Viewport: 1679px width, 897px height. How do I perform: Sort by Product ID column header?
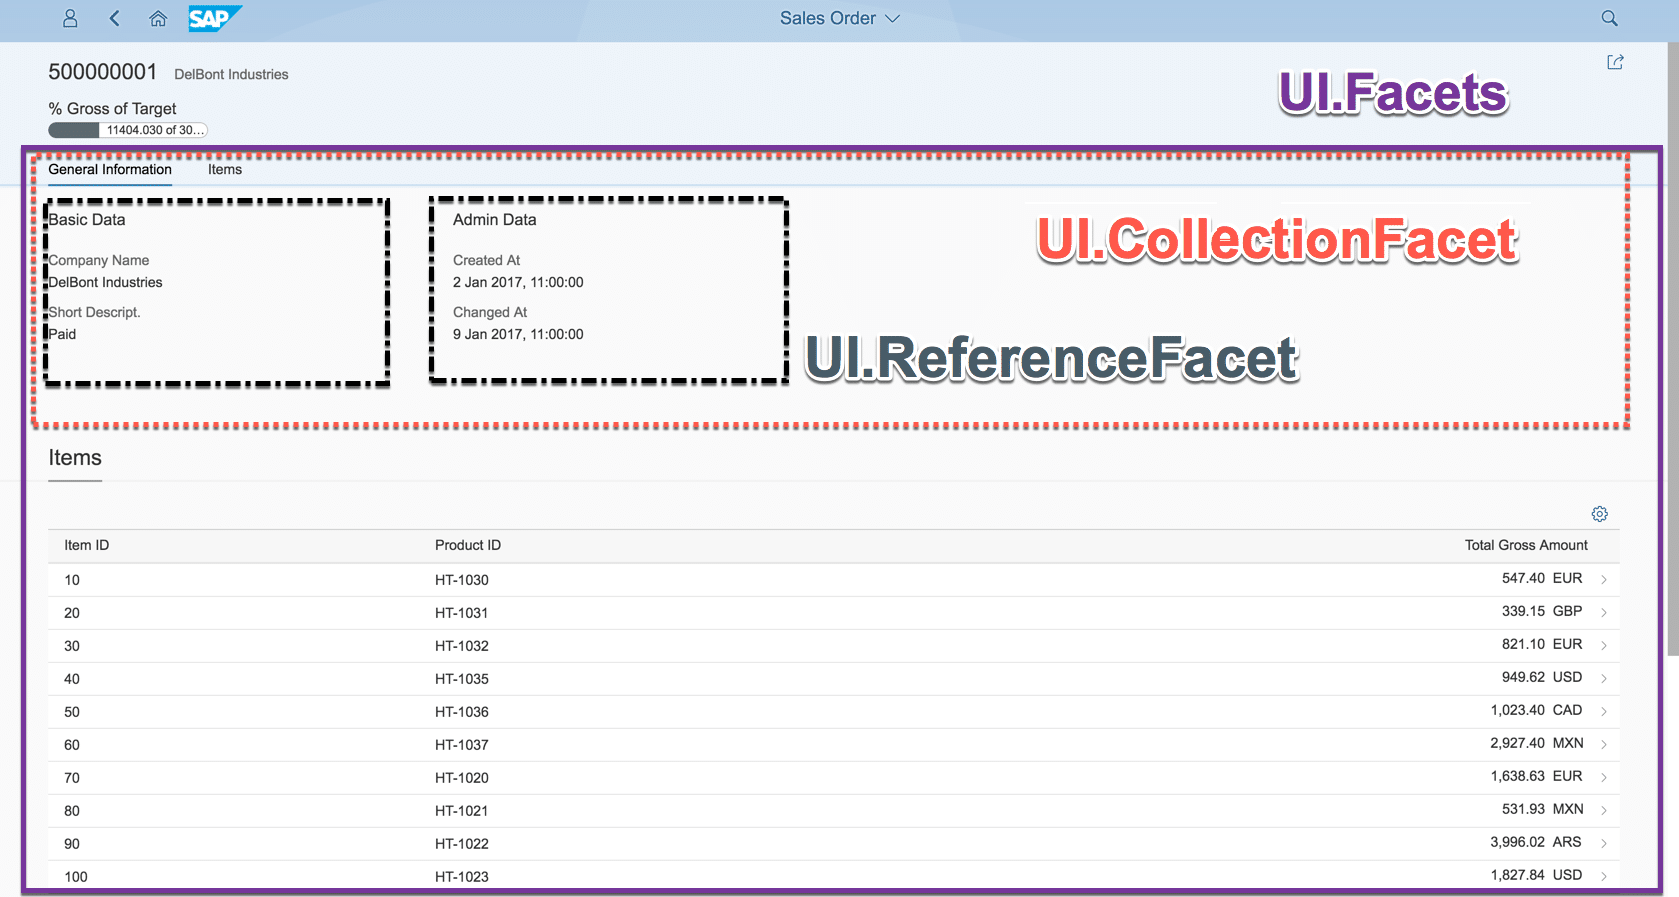point(468,545)
